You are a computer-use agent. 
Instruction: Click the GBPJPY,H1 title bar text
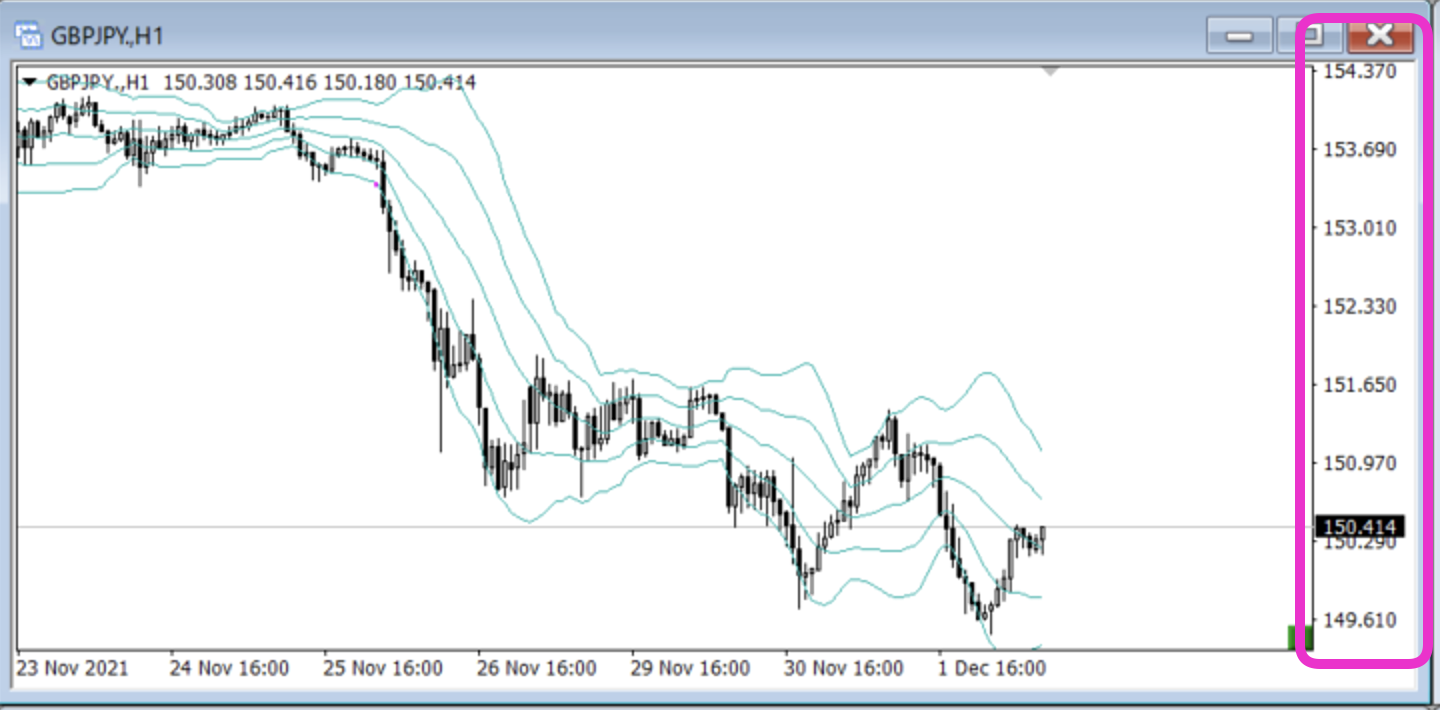(x=109, y=36)
